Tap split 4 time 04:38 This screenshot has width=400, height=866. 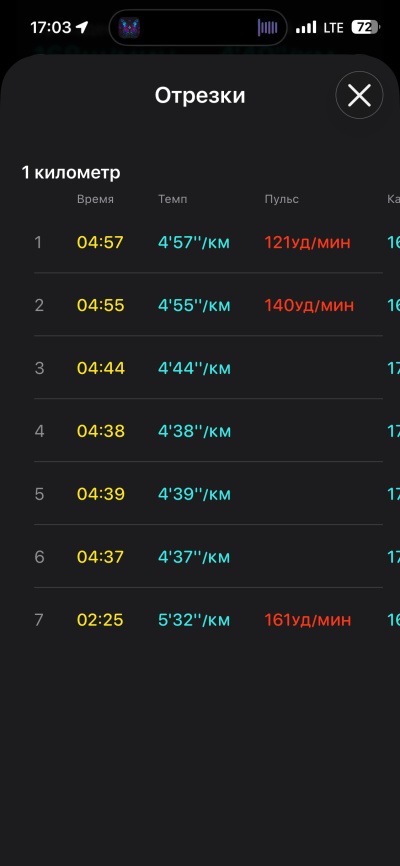tap(101, 431)
